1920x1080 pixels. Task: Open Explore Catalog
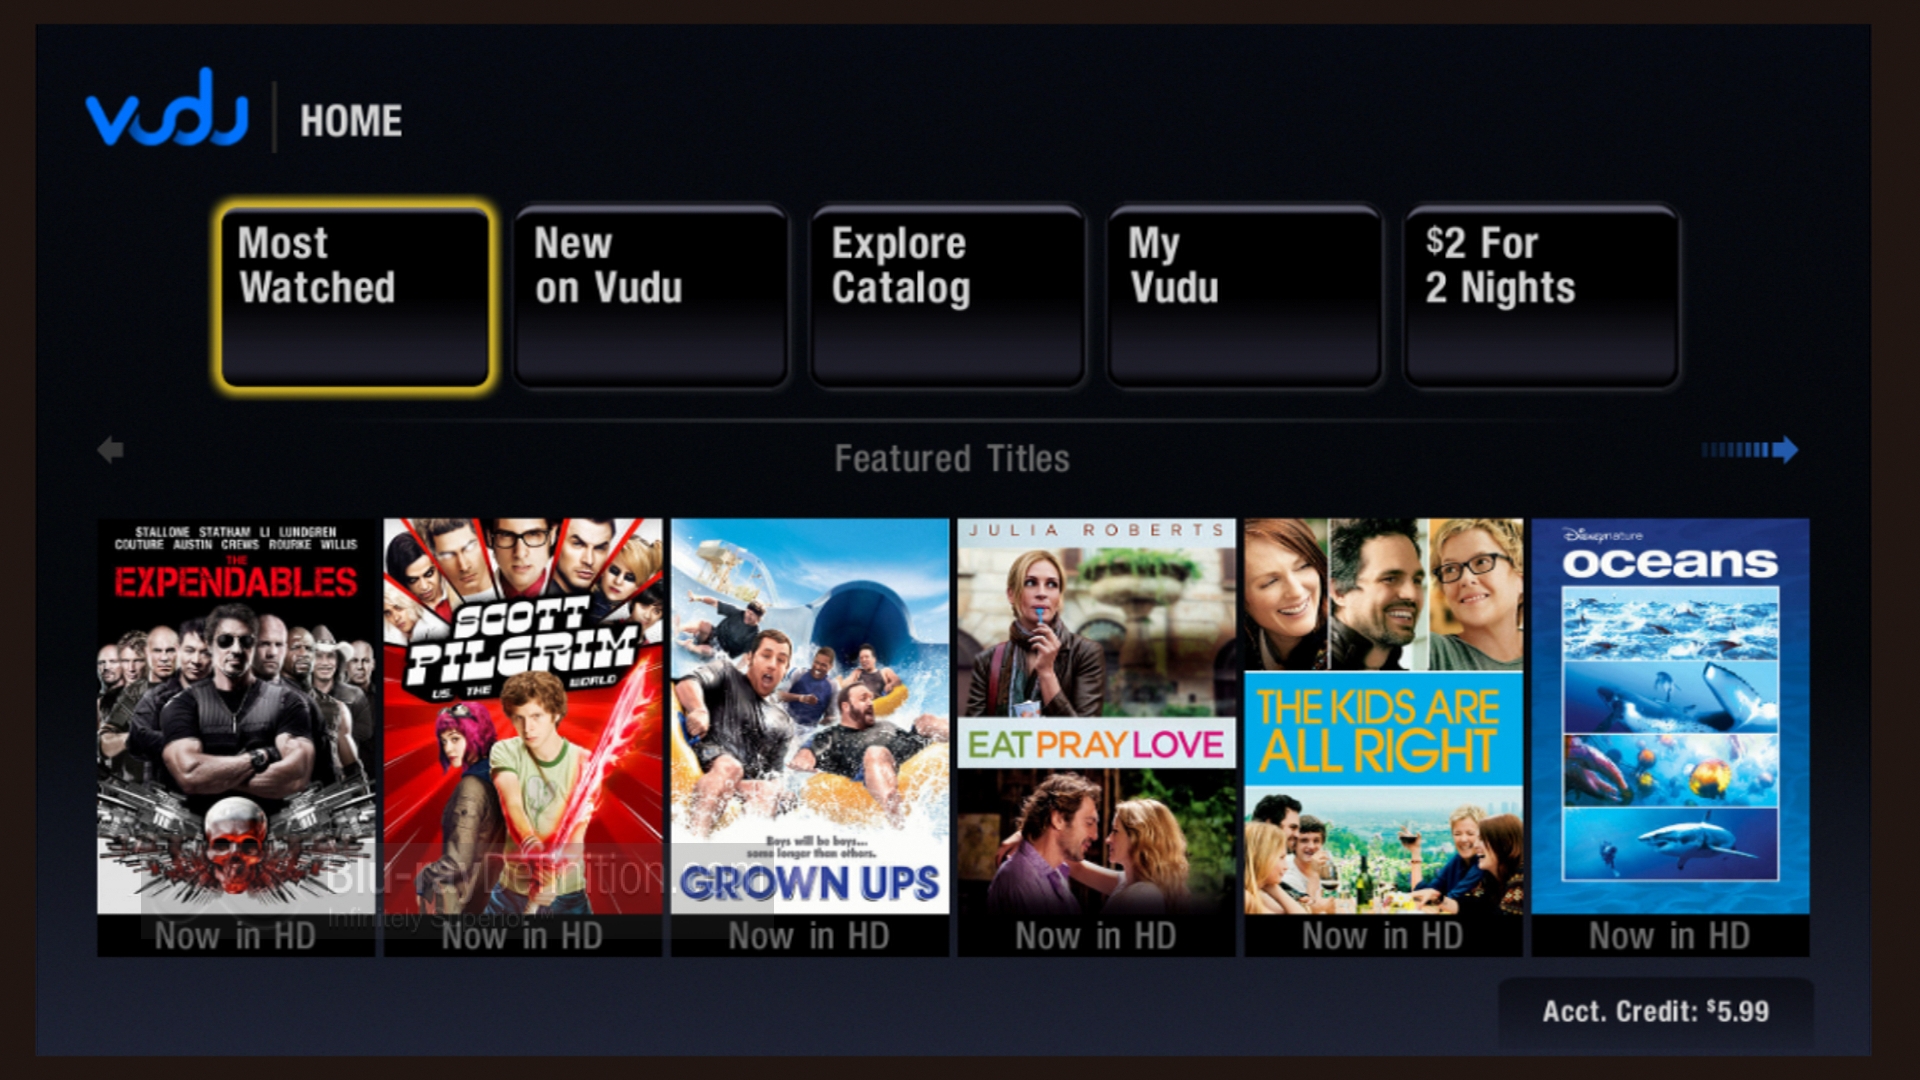coord(948,296)
